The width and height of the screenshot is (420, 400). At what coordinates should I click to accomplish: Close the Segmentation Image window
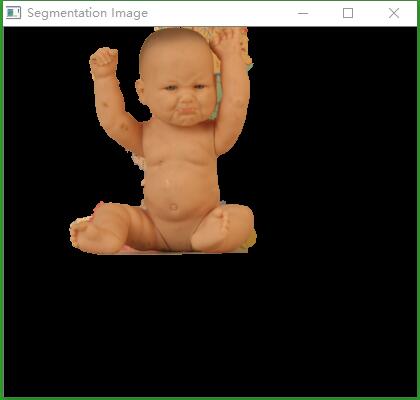click(394, 13)
